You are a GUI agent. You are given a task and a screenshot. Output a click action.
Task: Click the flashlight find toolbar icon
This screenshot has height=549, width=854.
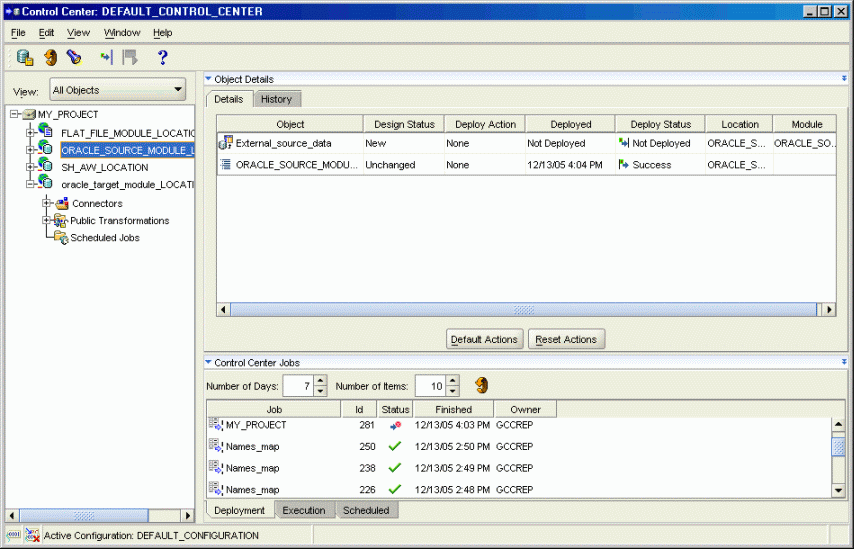pyautogui.click(x=74, y=57)
